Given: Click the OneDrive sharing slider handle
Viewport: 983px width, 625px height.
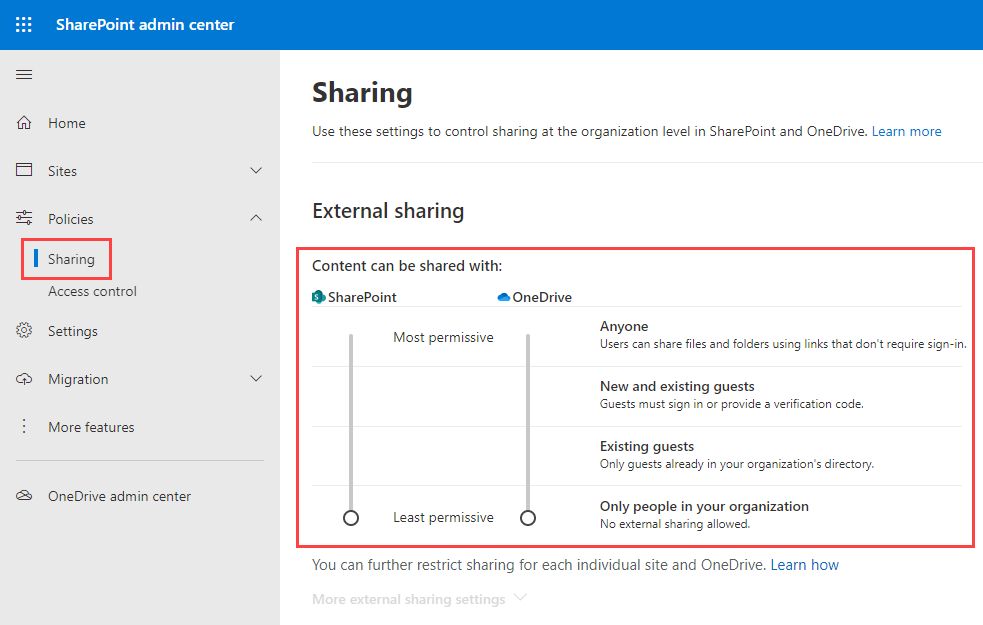Looking at the screenshot, I should click(x=528, y=518).
